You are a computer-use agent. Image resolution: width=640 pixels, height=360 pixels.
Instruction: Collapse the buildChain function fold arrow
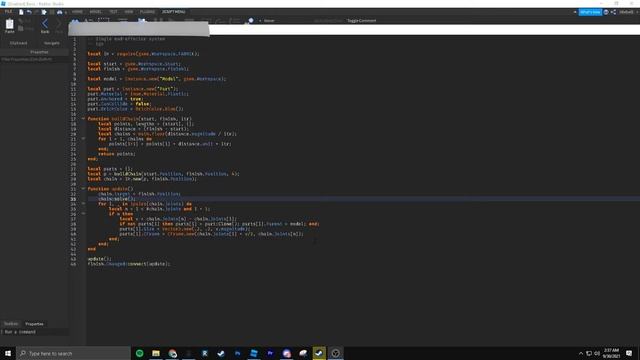click(x=83, y=119)
